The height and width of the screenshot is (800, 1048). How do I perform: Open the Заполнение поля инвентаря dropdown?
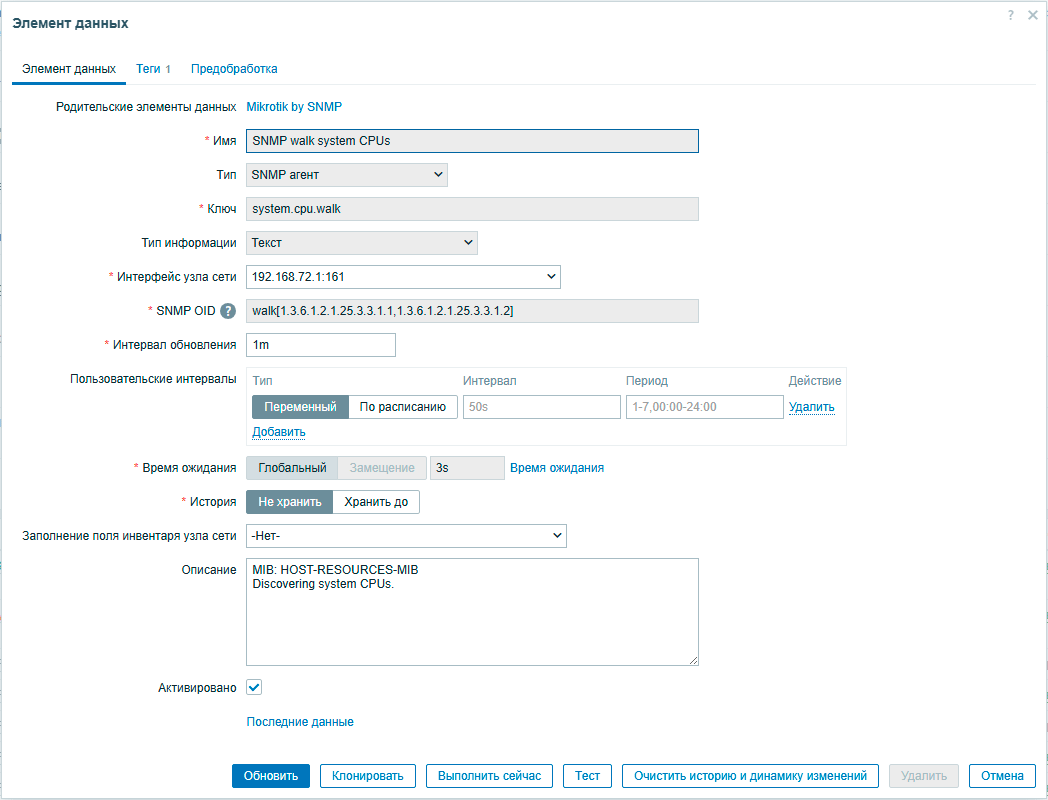[x=406, y=536]
